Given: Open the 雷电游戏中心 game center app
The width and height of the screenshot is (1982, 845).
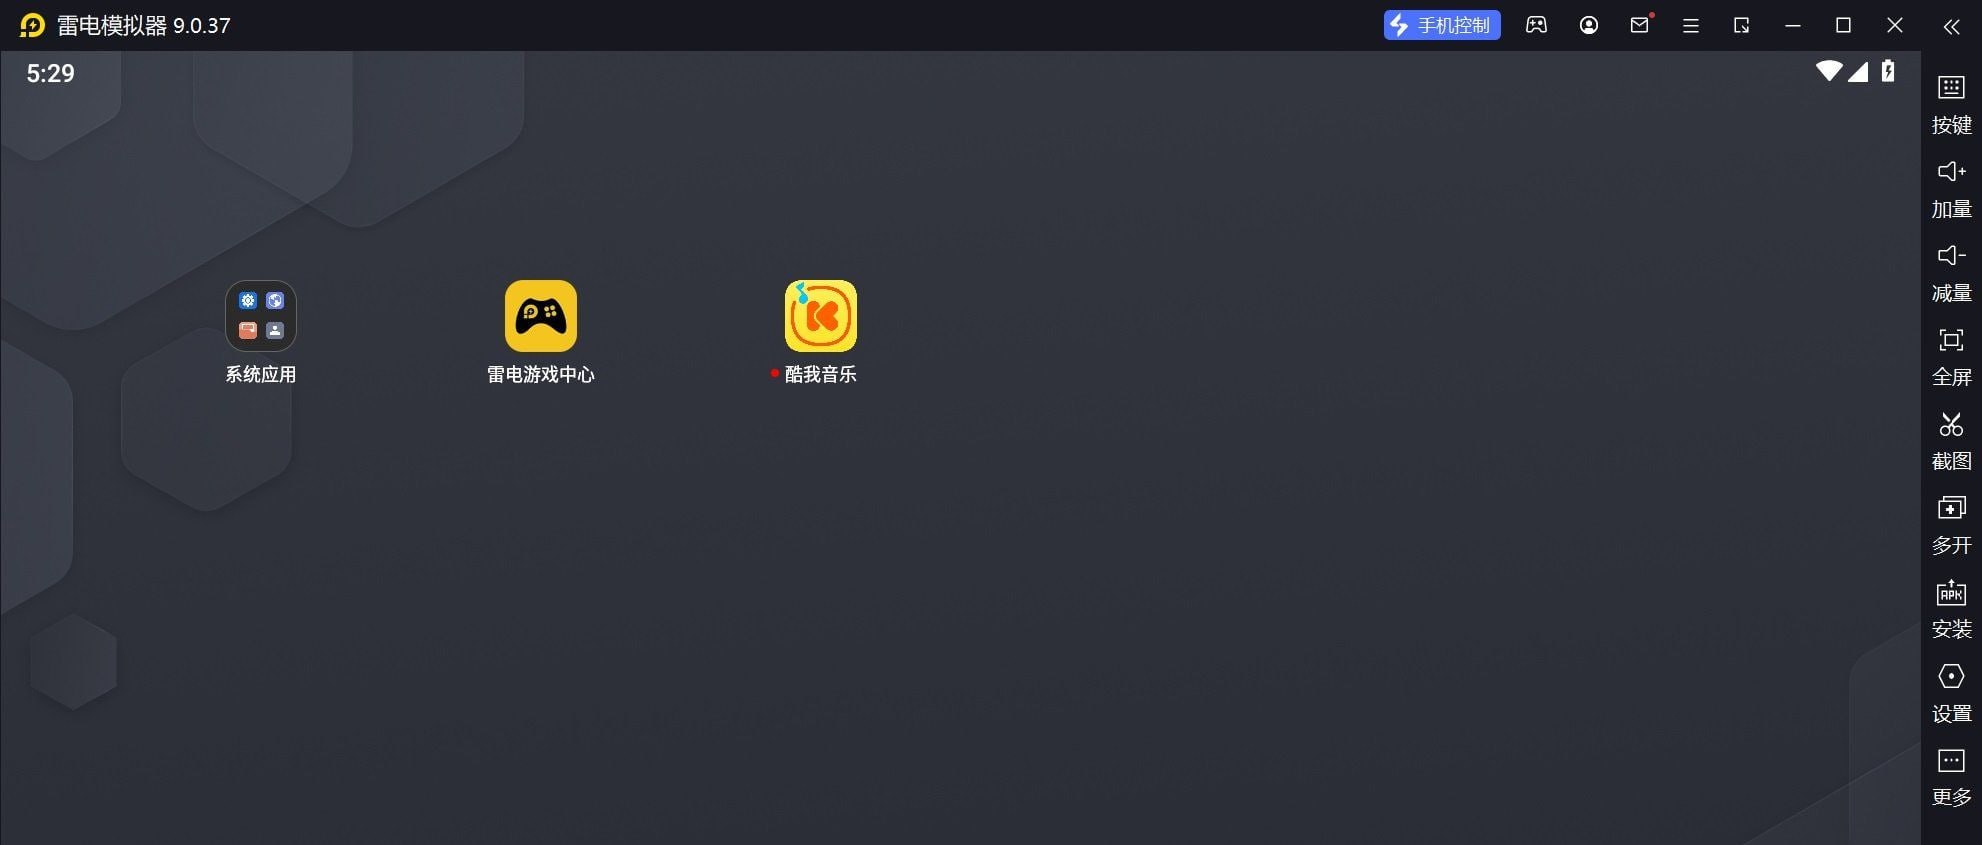Looking at the screenshot, I should click(x=540, y=317).
